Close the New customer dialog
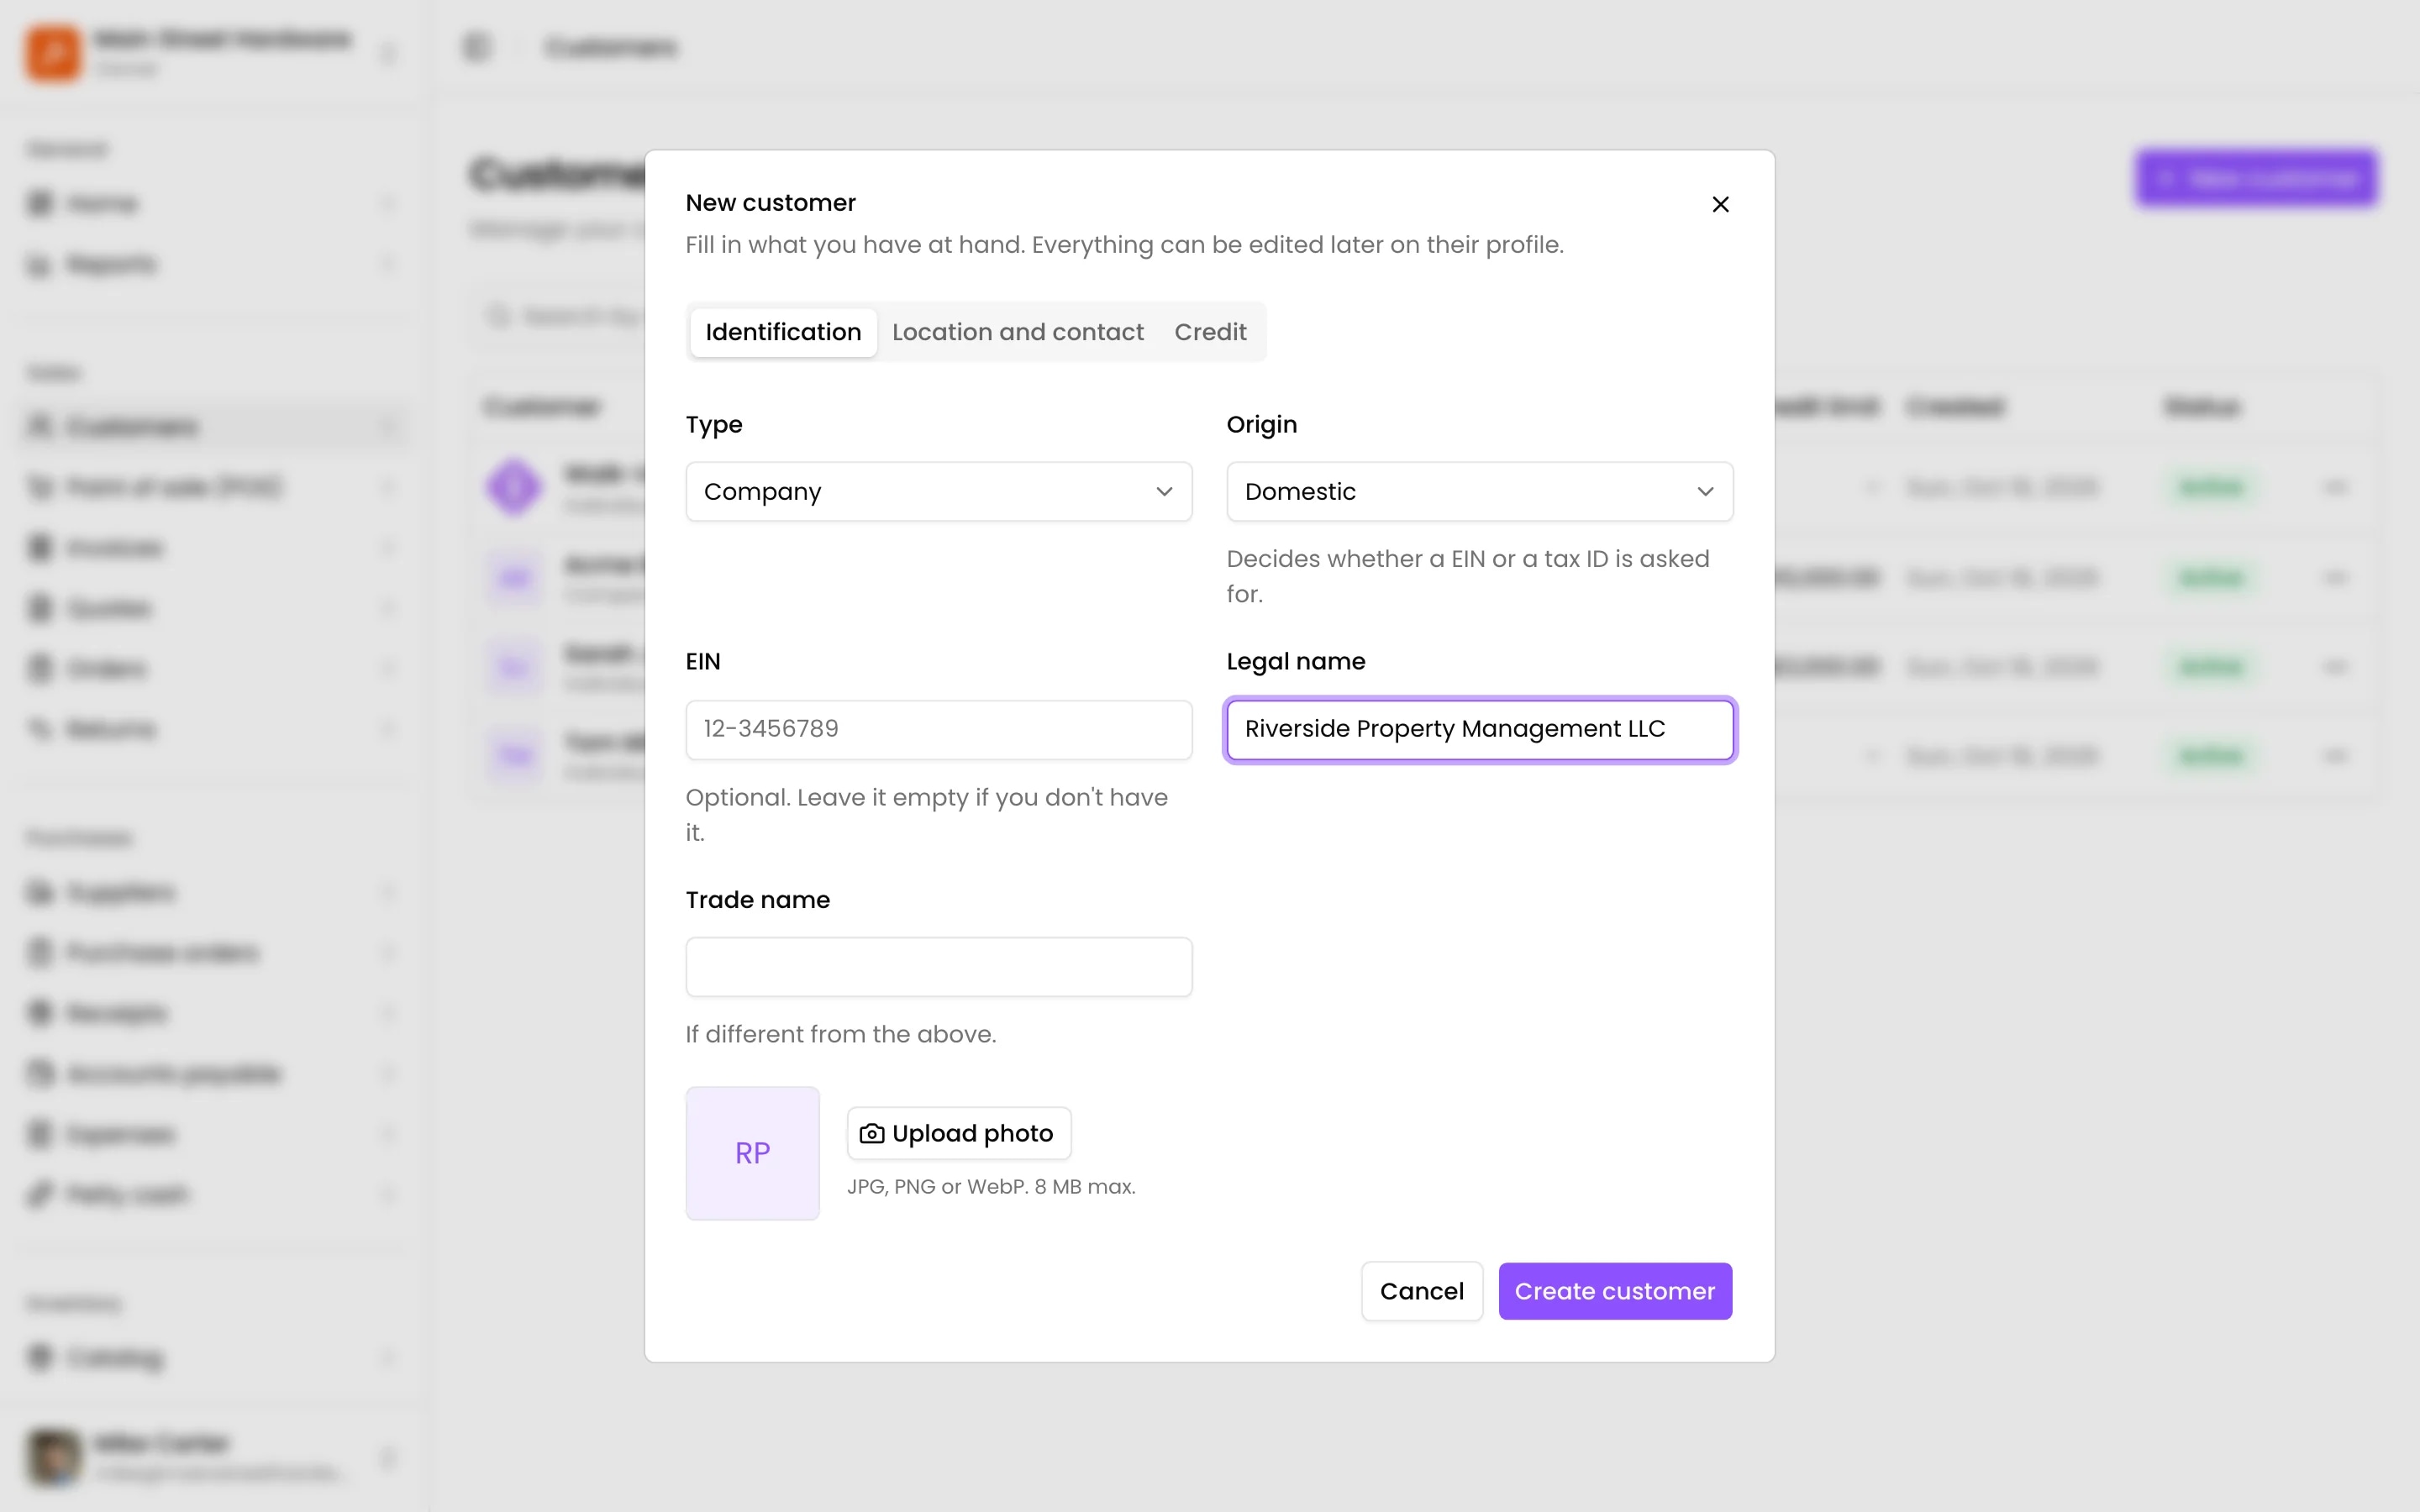 pyautogui.click(x=1720, y=204)
